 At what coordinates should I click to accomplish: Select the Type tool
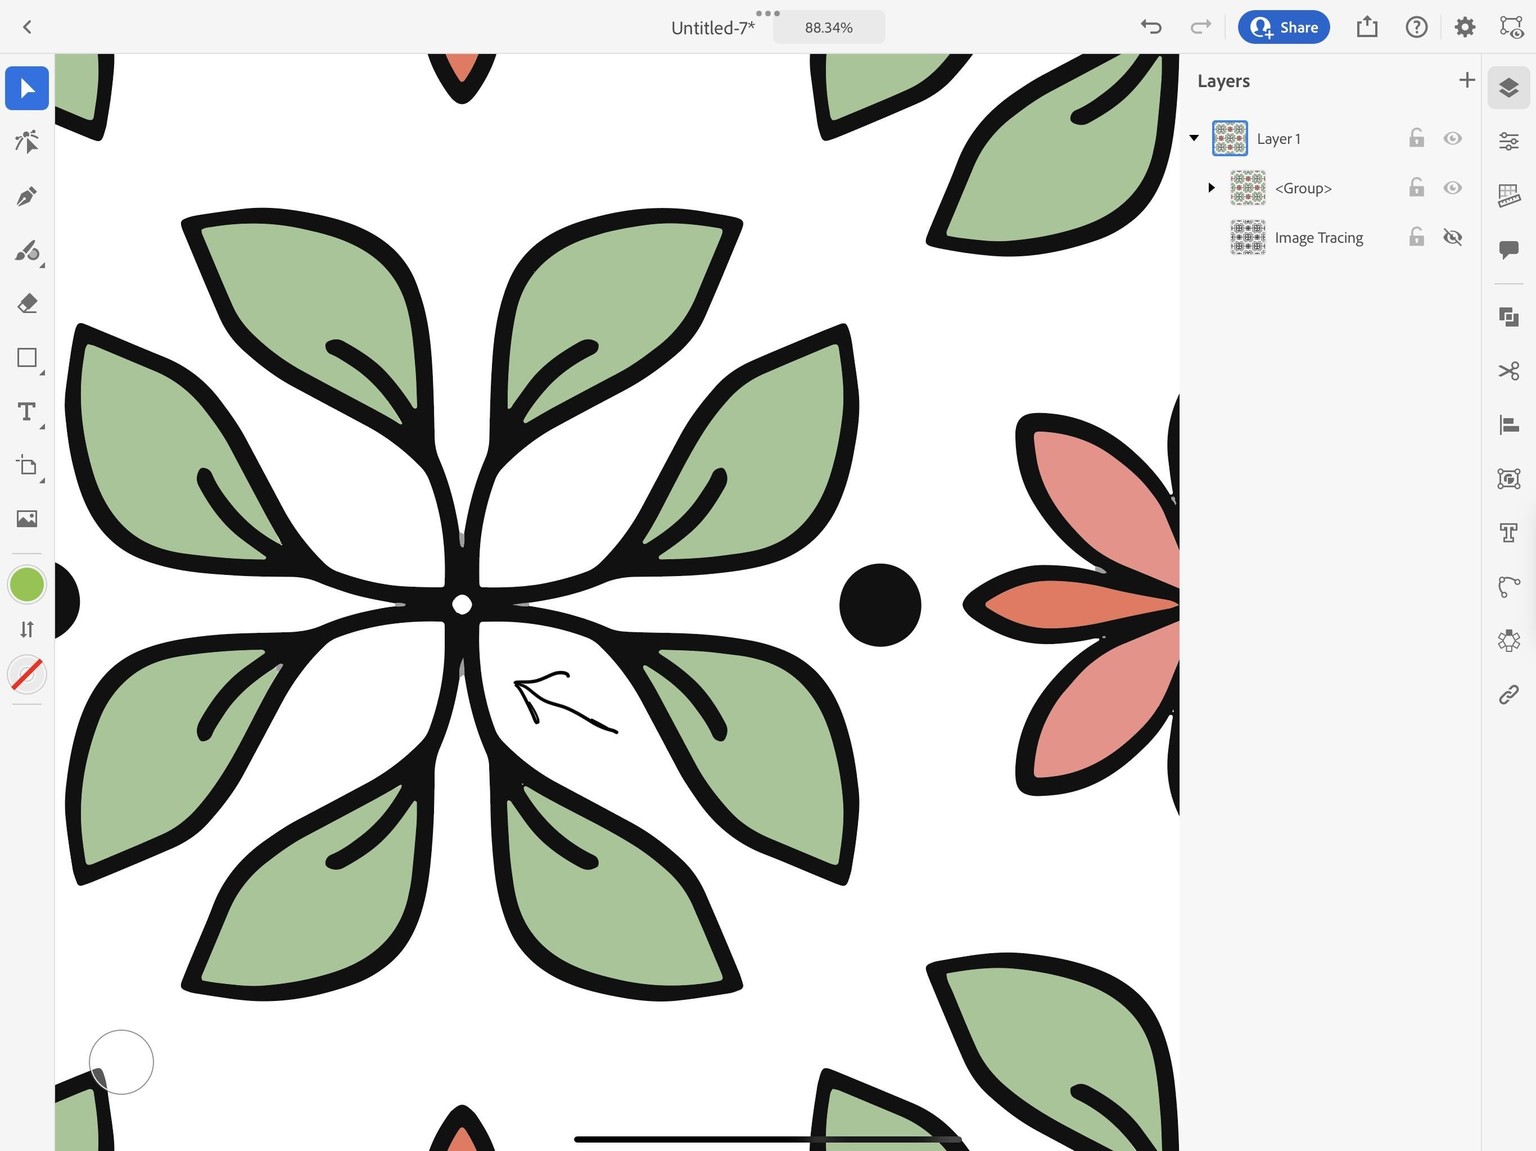coord(27,412)
